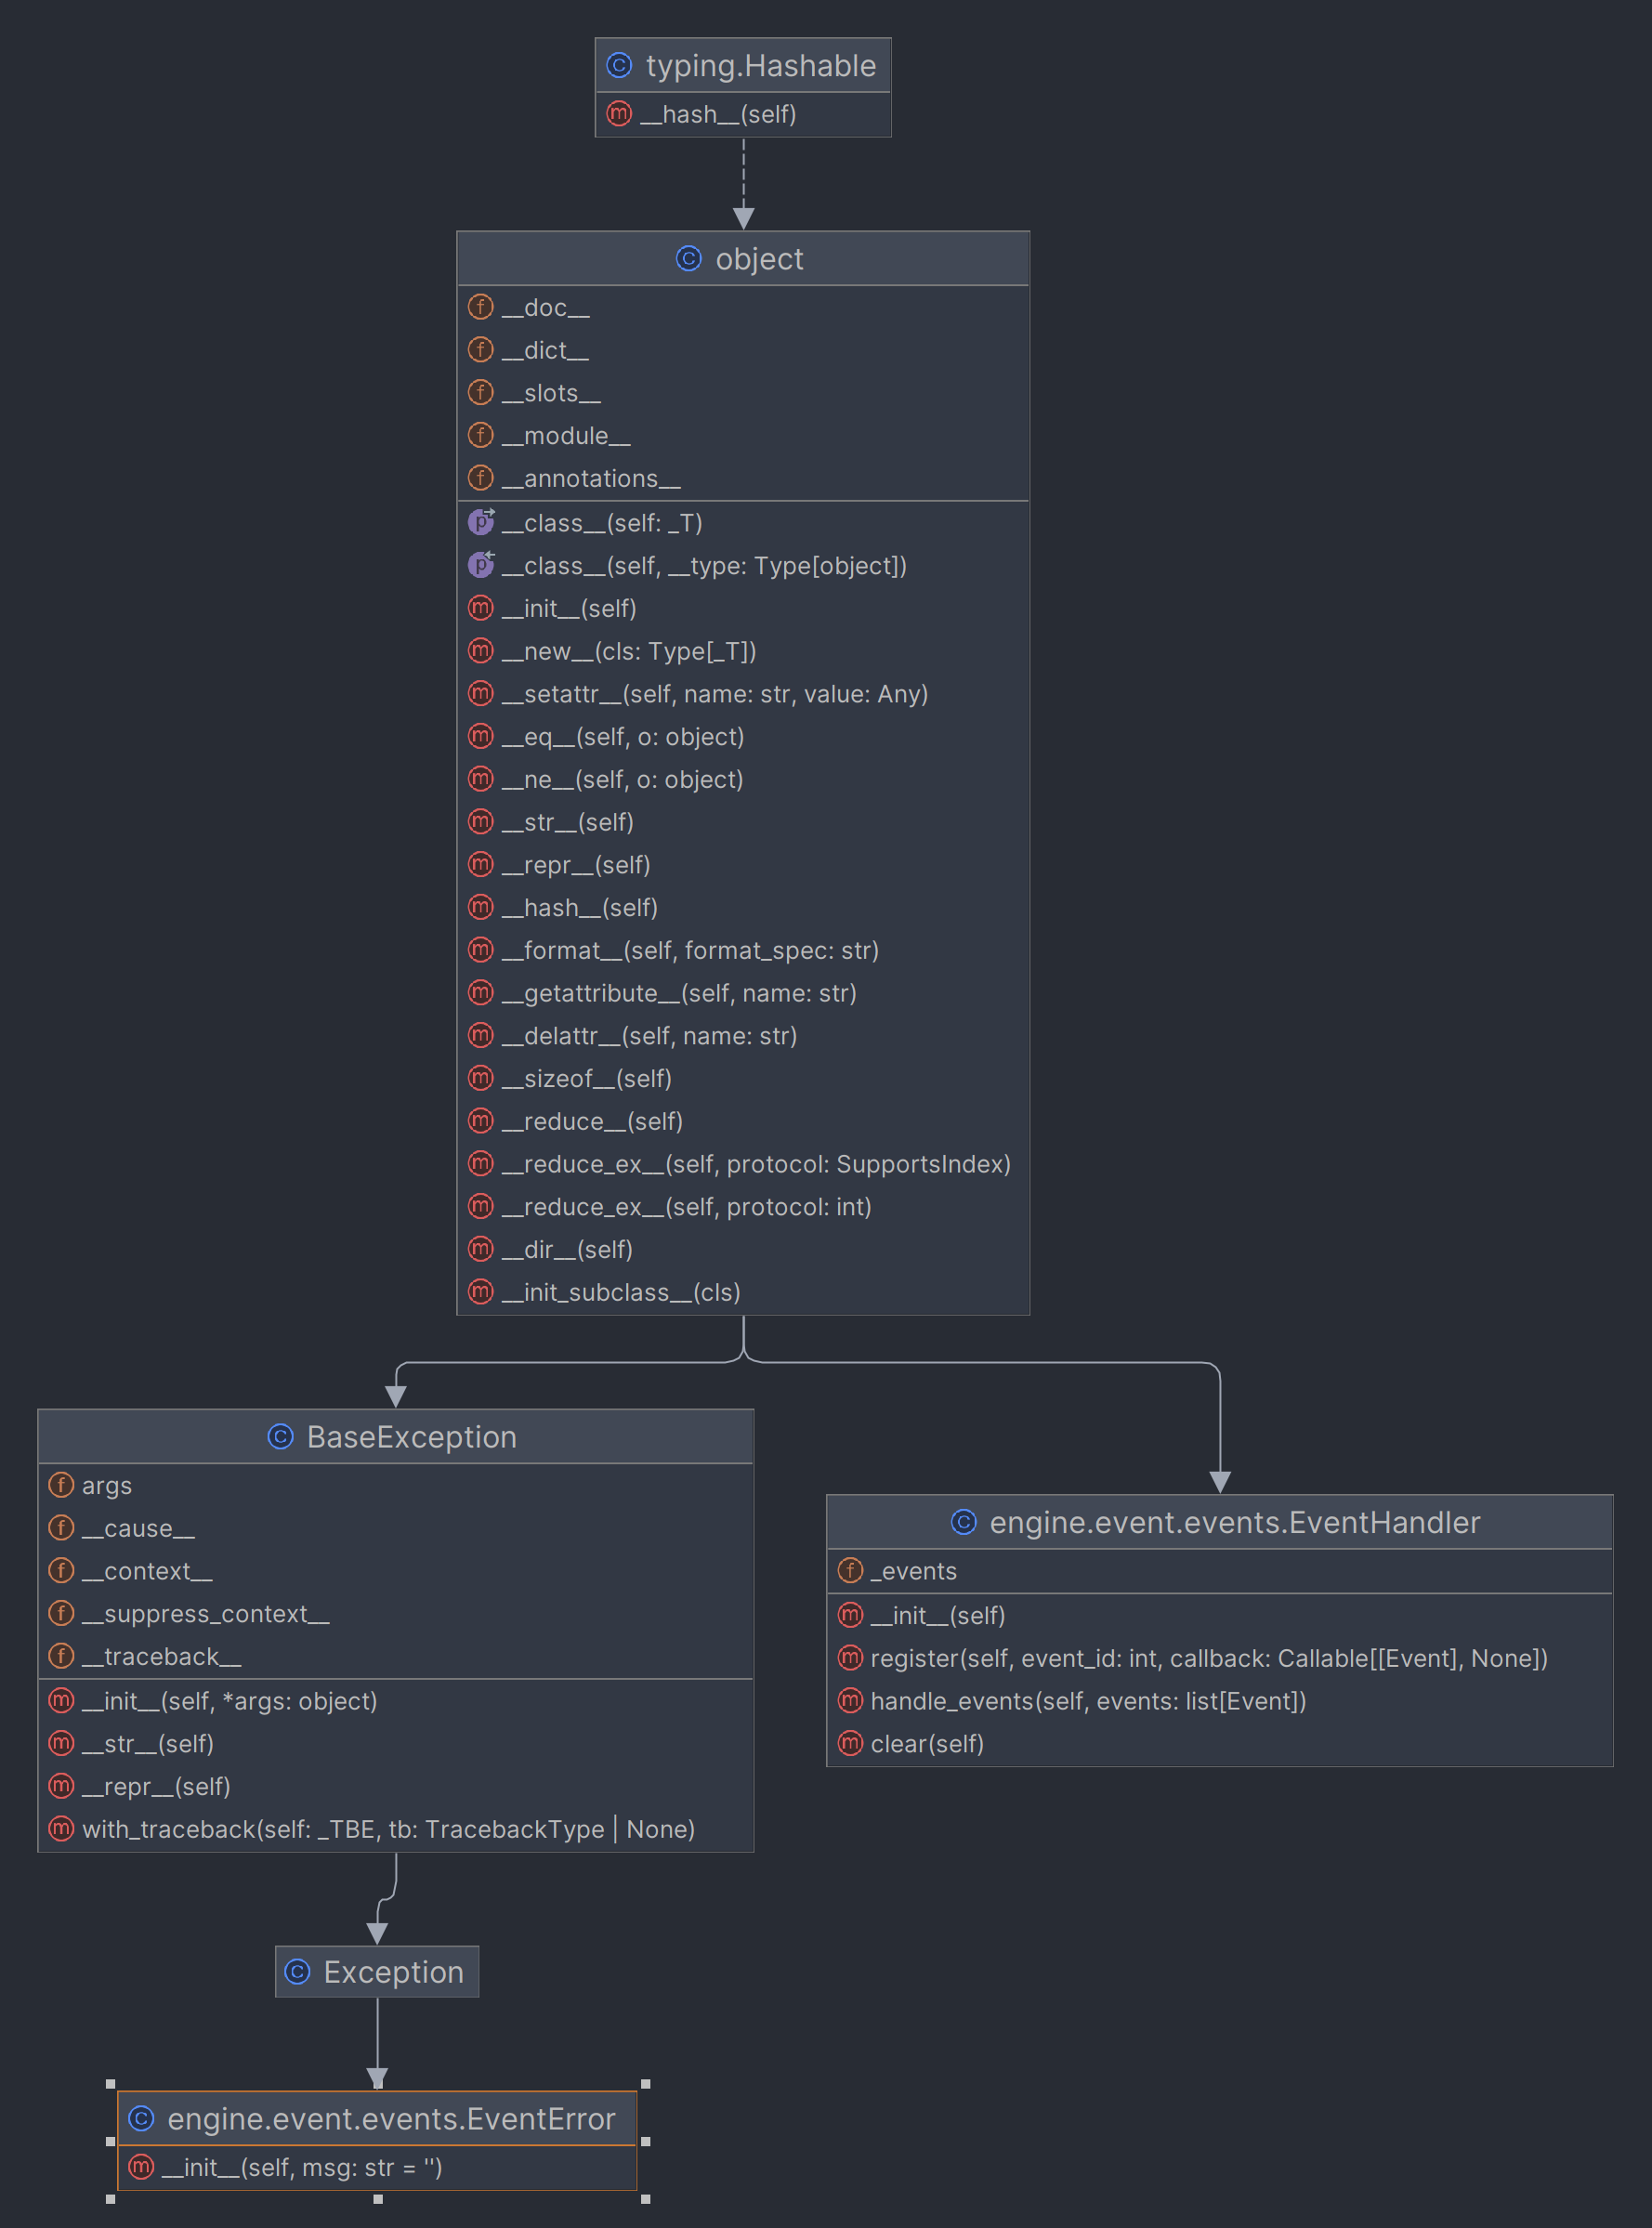Select the typing.Hashable class header

pyautogui.click(x=743, y=65)
